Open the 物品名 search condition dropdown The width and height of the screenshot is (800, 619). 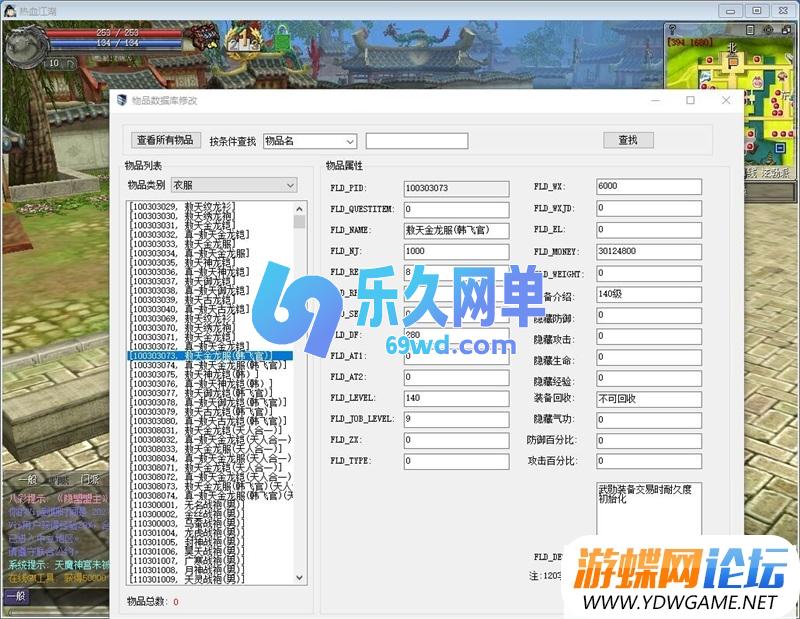point(310,141)
